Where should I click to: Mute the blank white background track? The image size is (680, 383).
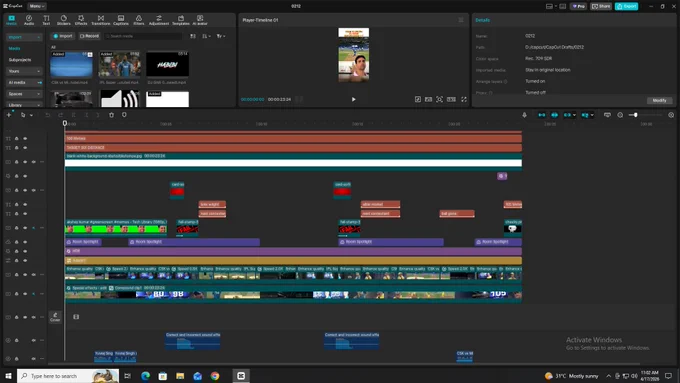(x=33, y=162)
